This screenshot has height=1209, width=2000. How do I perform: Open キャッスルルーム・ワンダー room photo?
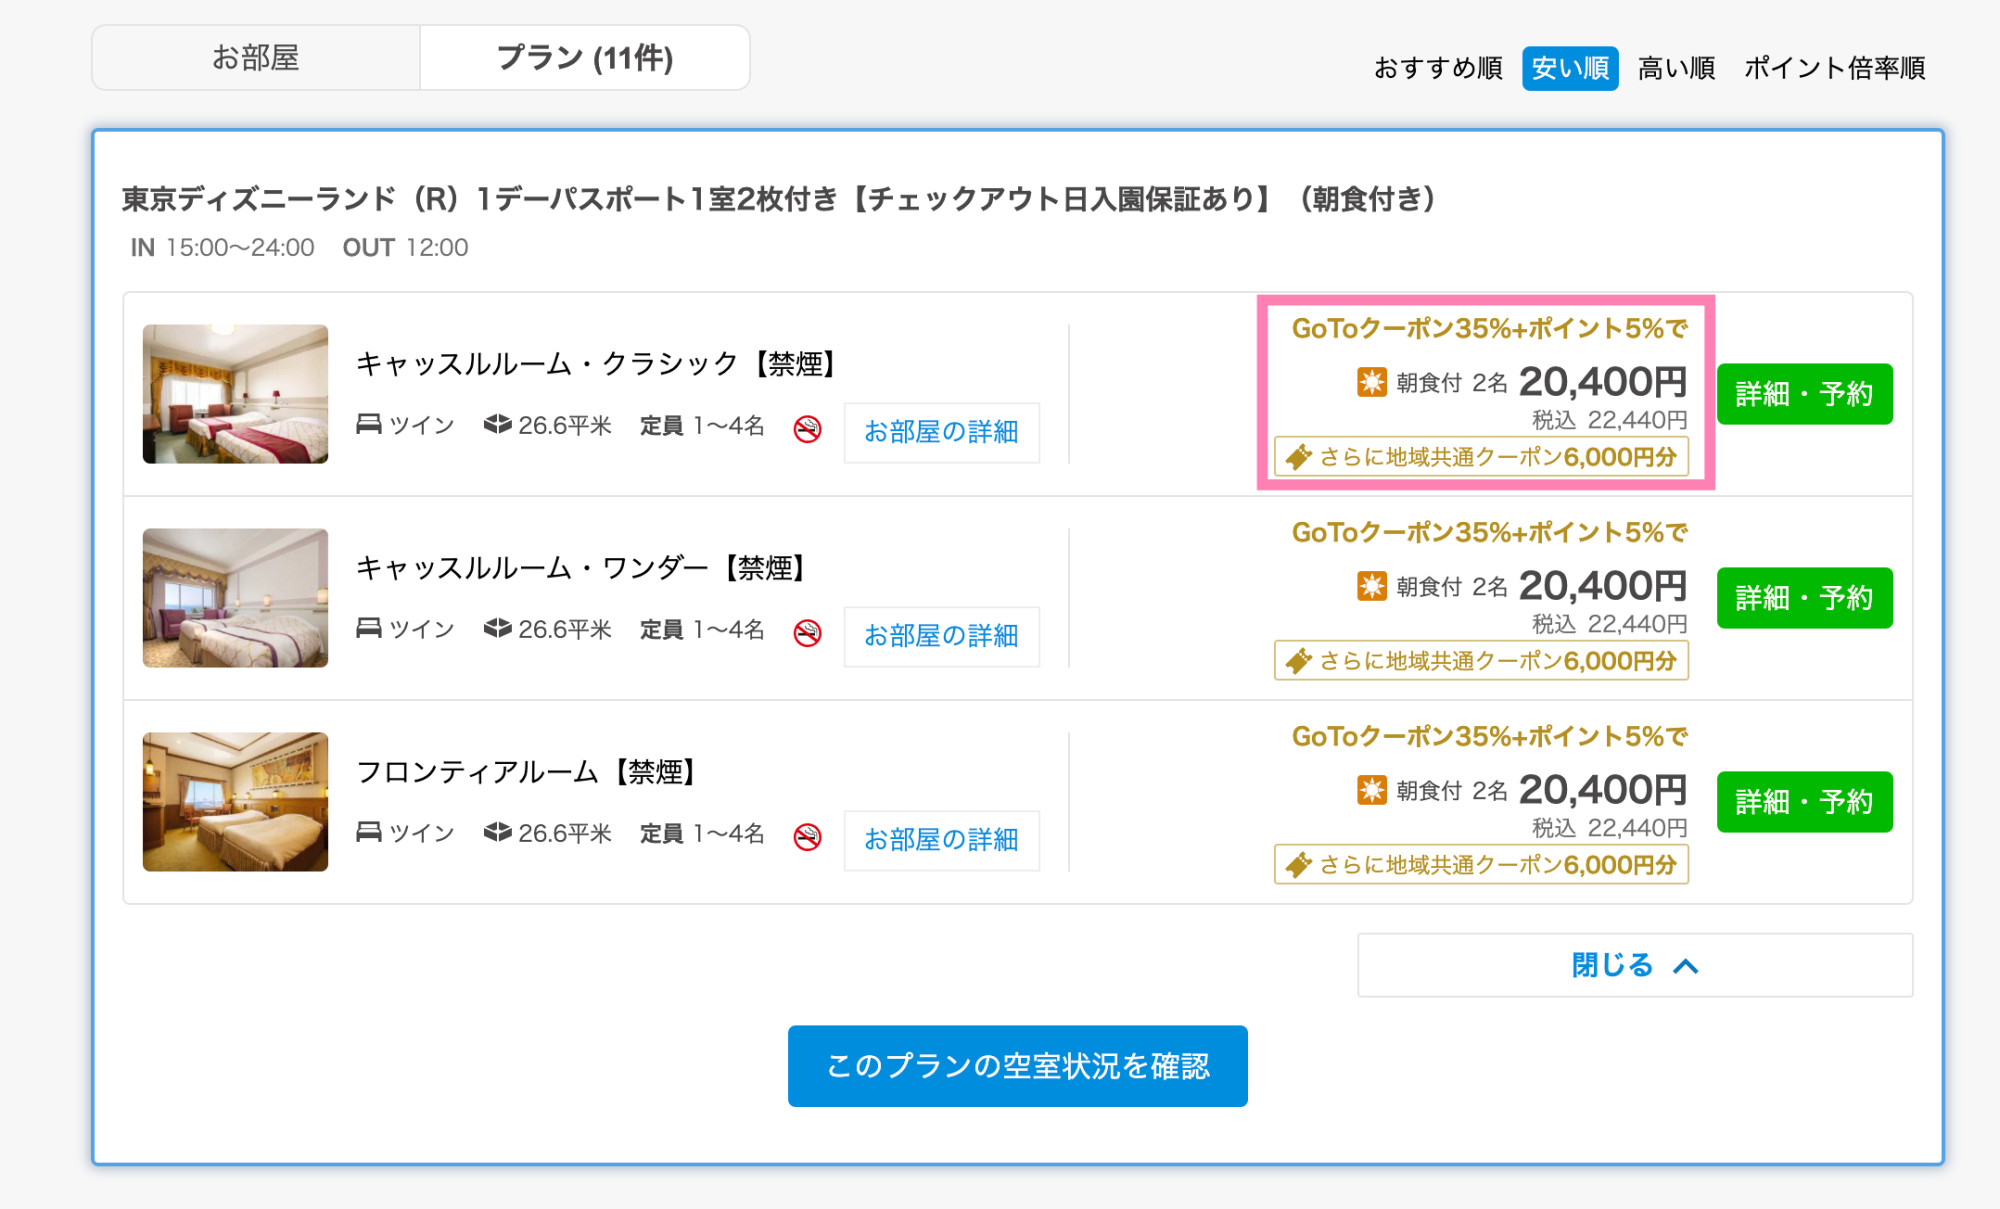[235, 598]
